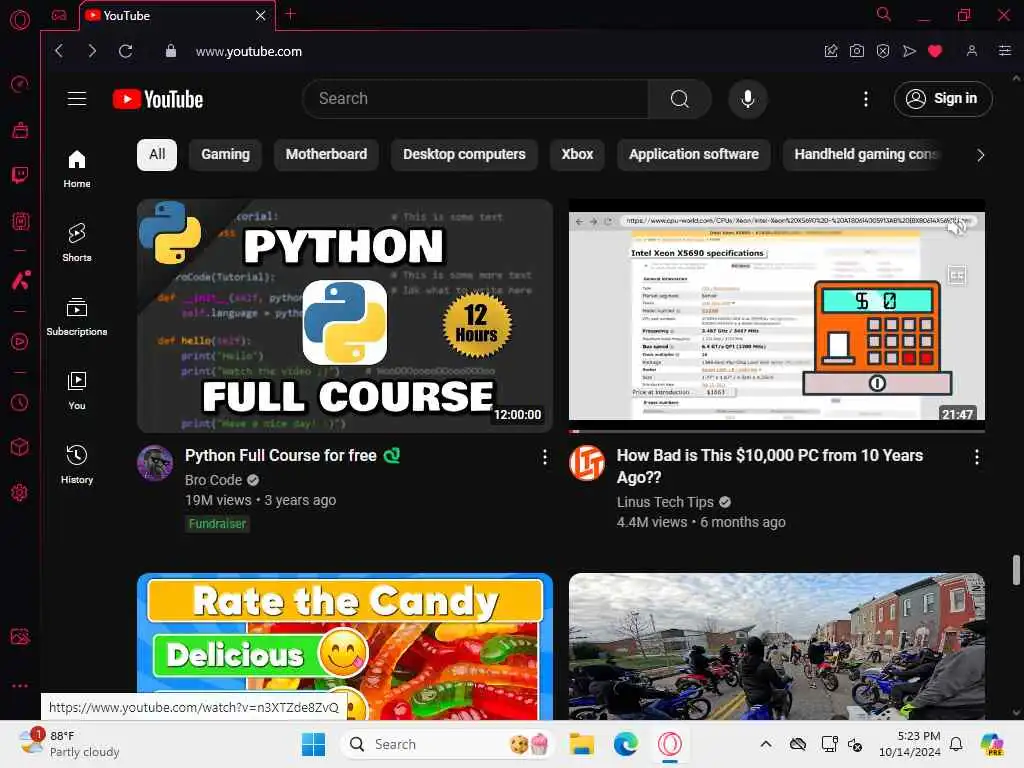Open the Player icon in Opera sidebar
This screenshot has height=768, width=1024.
pos(20,342)
